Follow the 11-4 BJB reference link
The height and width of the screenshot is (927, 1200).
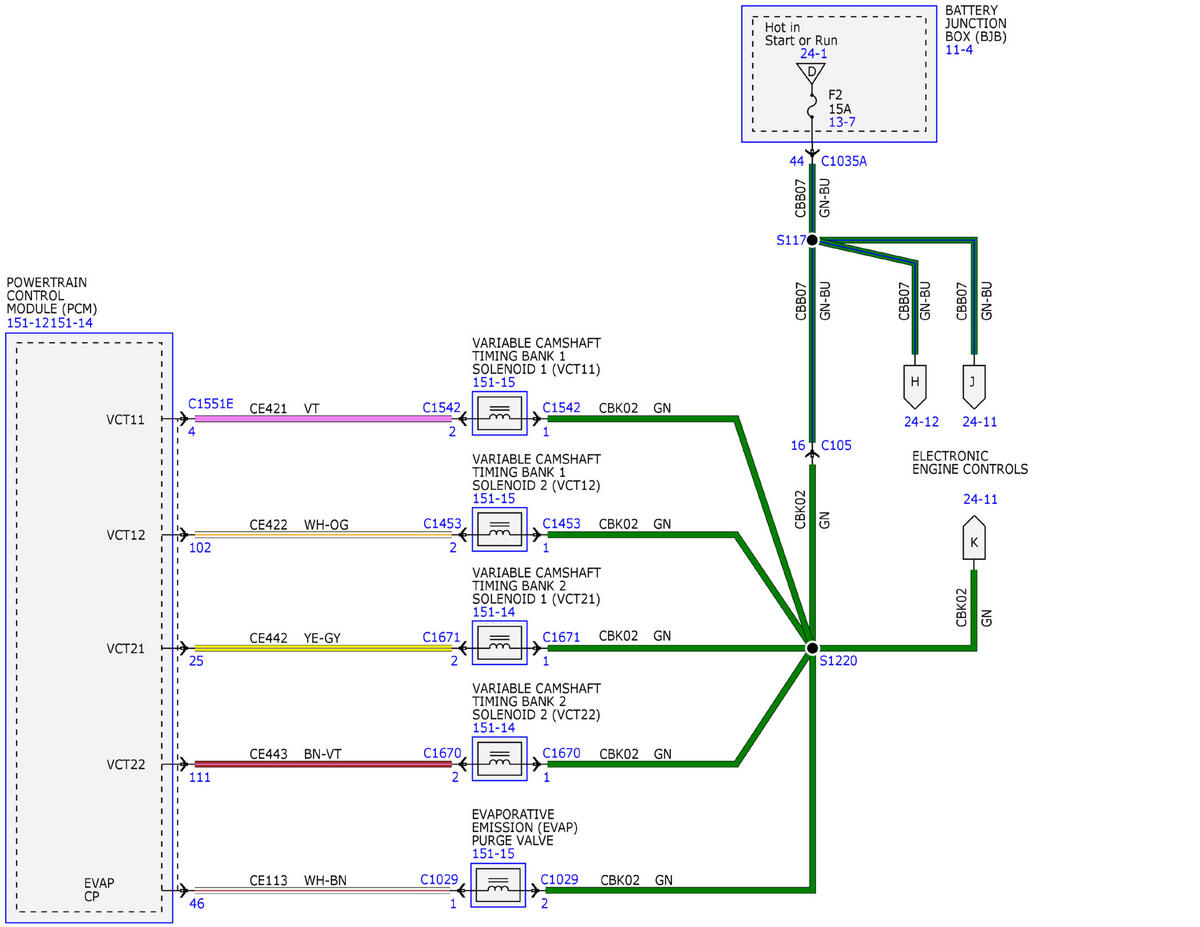coord(959,50)
